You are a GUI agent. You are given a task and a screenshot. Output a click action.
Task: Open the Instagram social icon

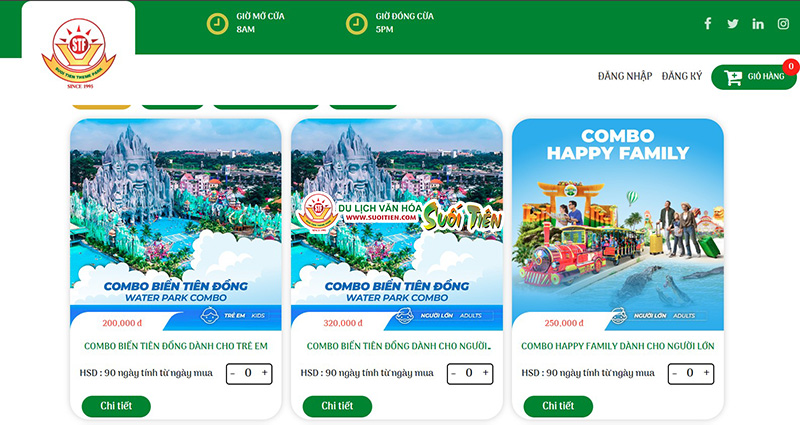click(783, 24)
